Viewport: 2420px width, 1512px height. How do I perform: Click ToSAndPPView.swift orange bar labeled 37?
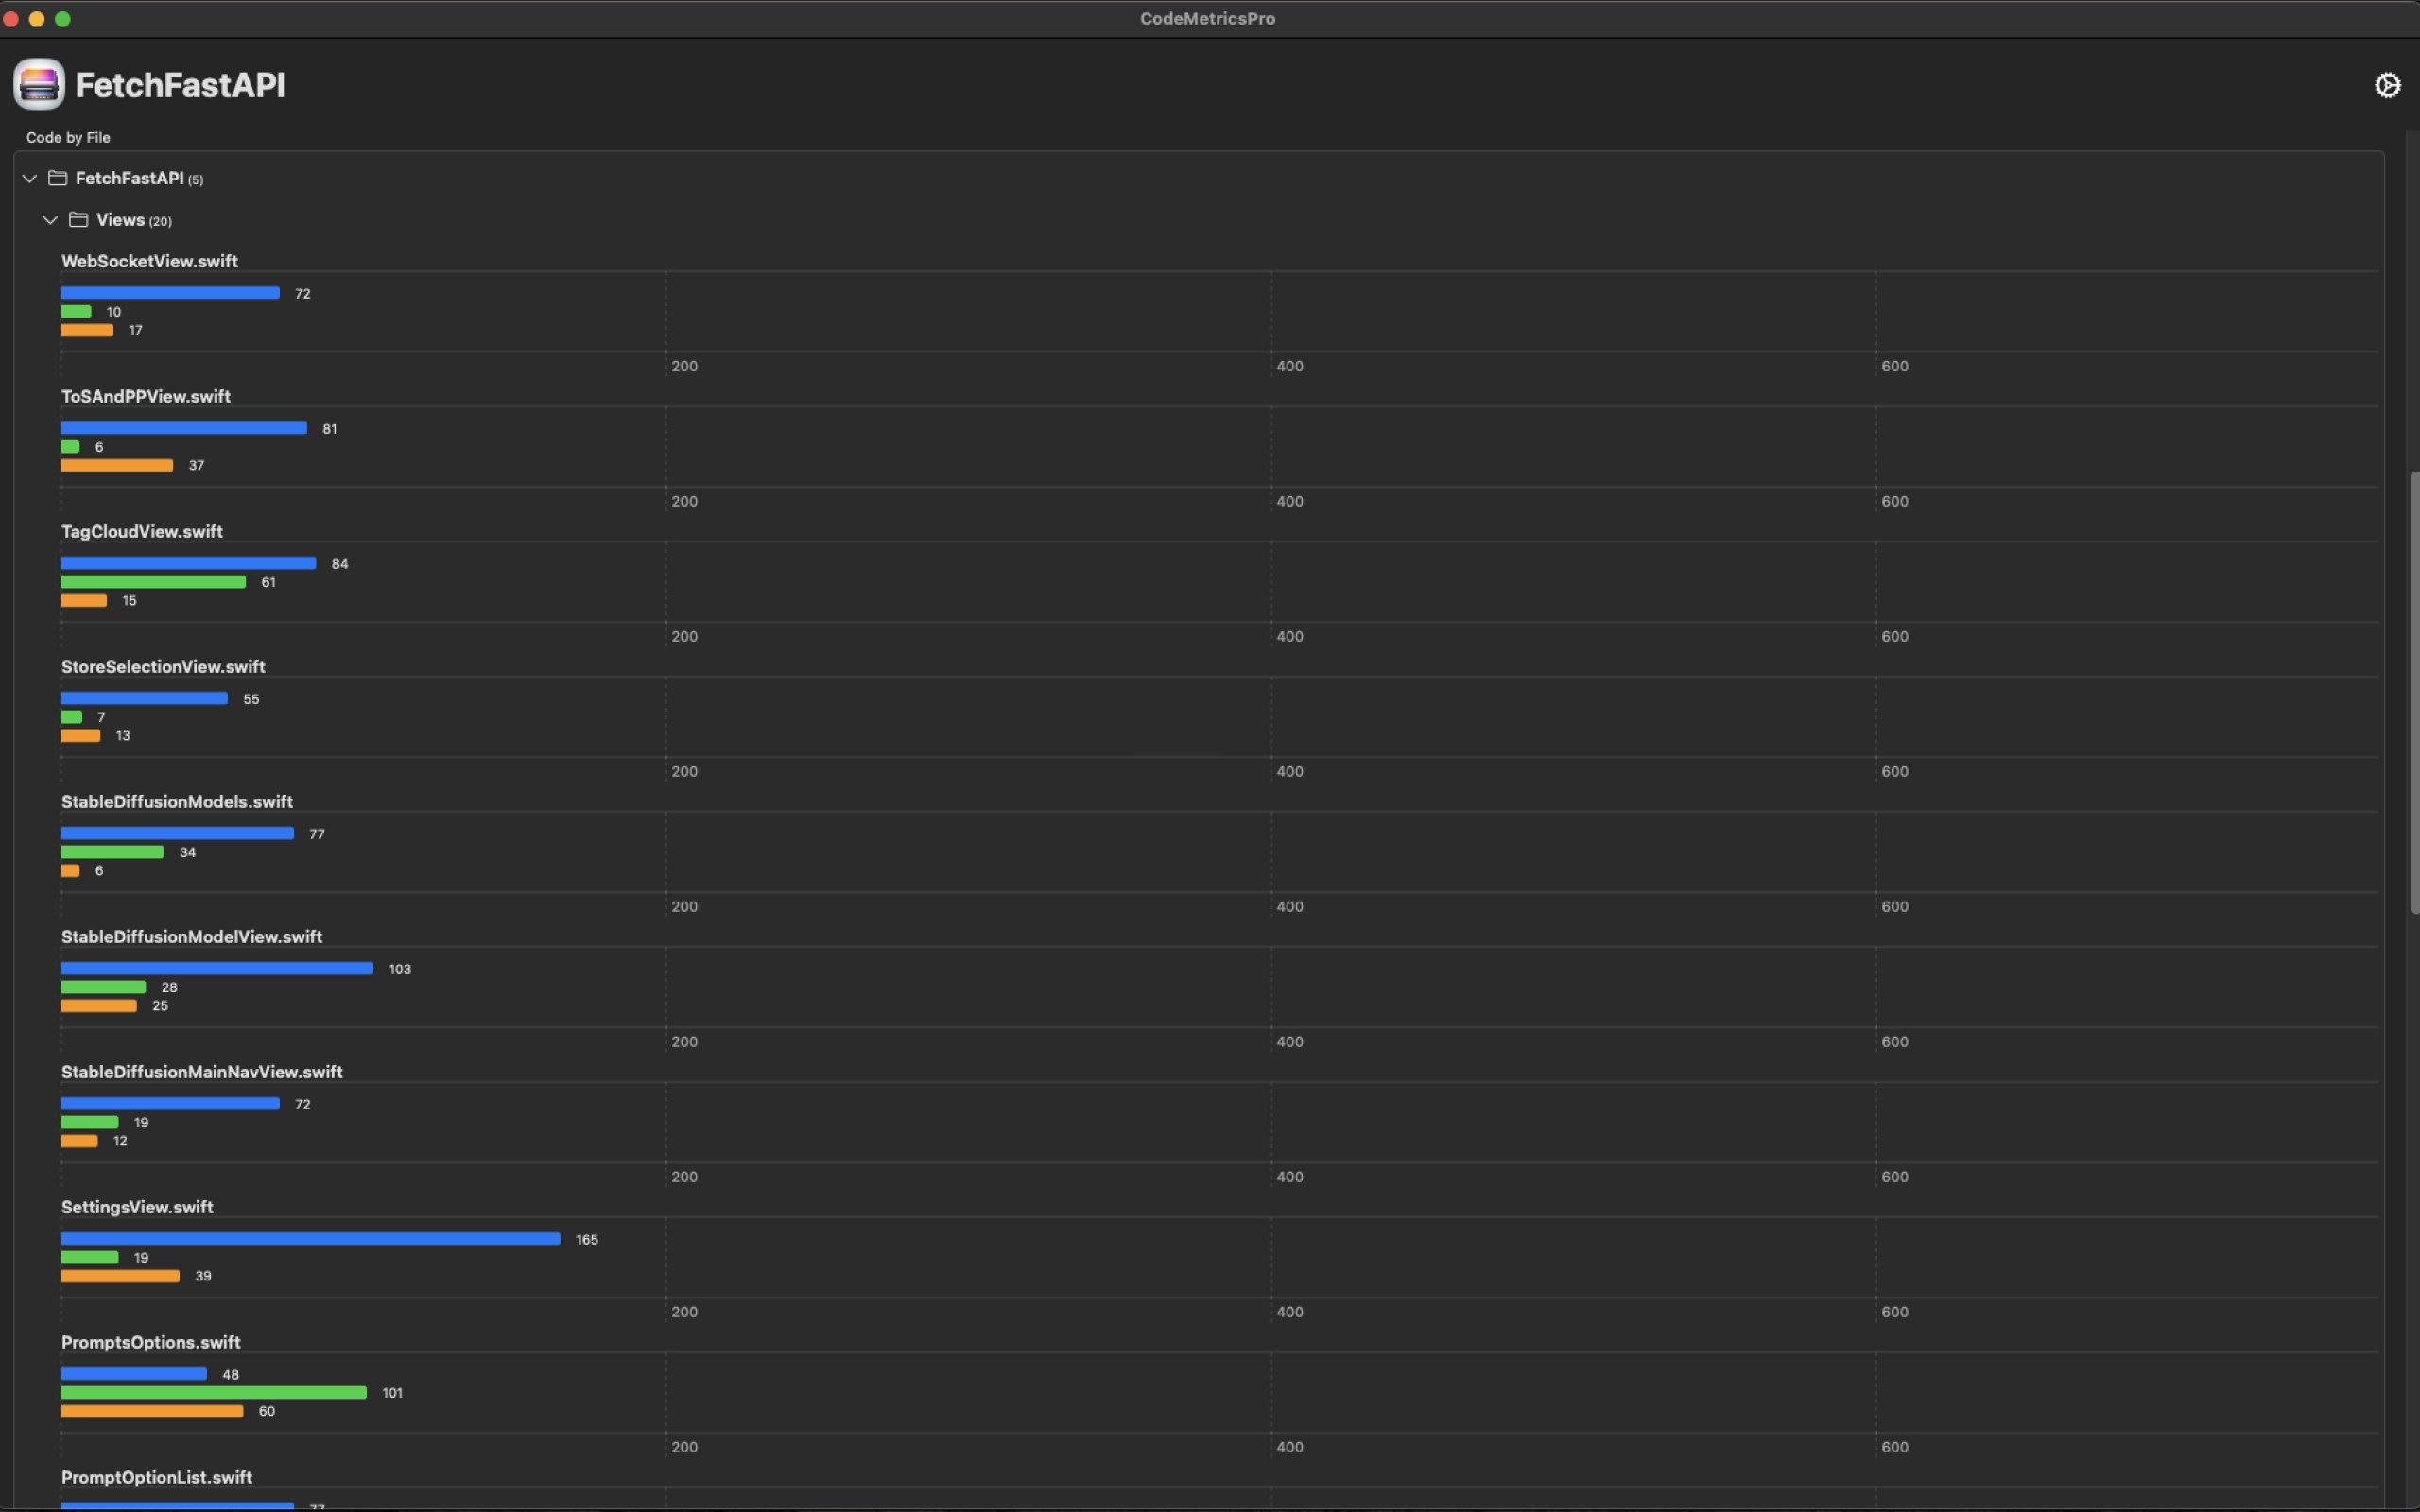pyautogui.click(x=117, y=465)
